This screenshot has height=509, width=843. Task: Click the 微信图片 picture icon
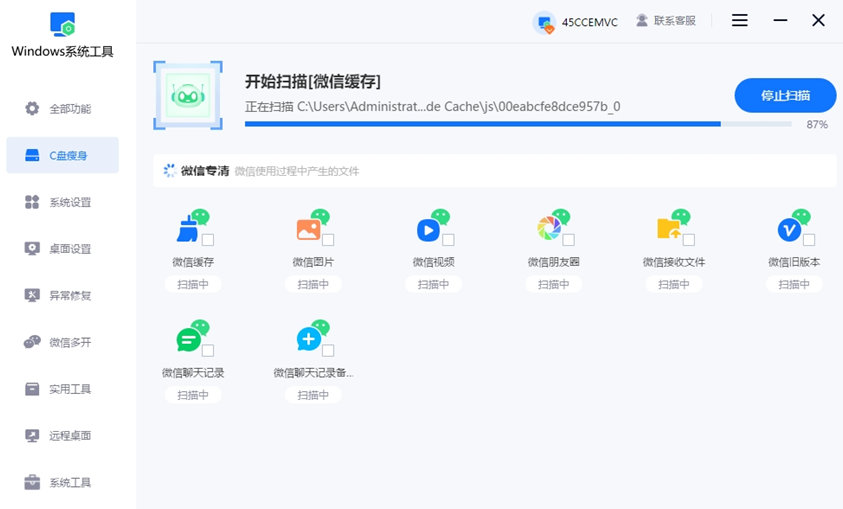pyautogui.click(x=309, y=230)
